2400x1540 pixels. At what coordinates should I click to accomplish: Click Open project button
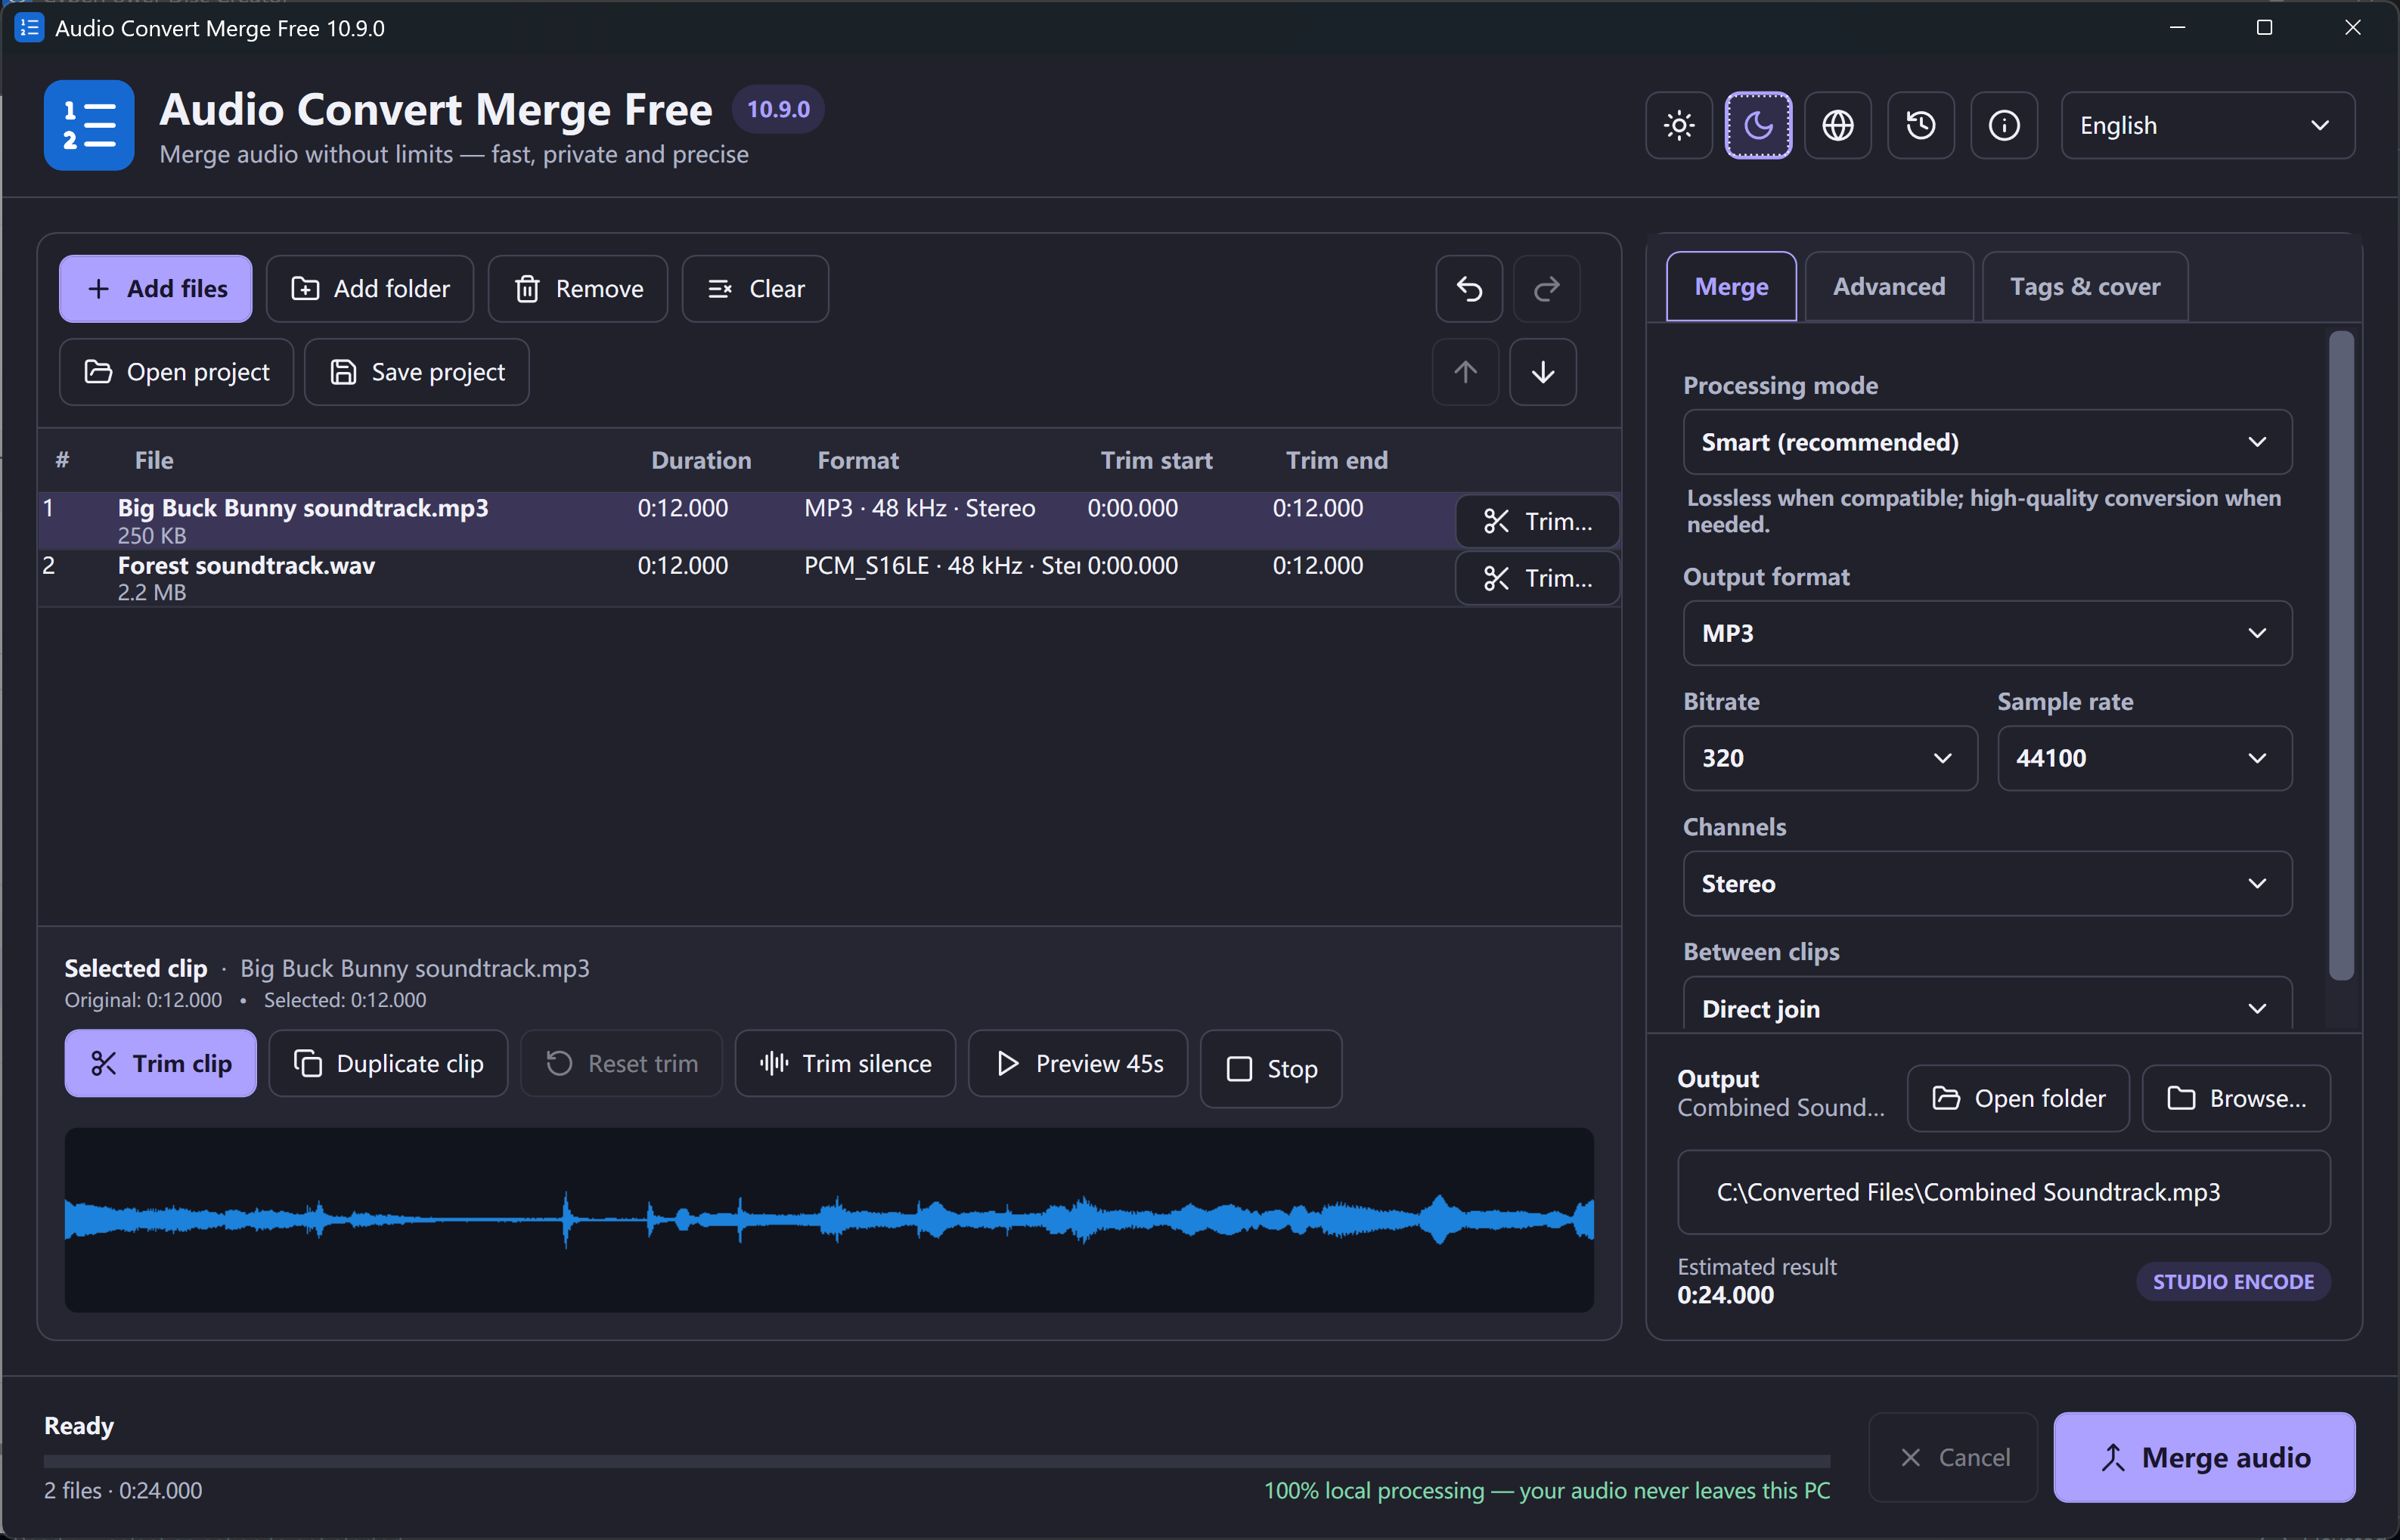pos(176,372)
